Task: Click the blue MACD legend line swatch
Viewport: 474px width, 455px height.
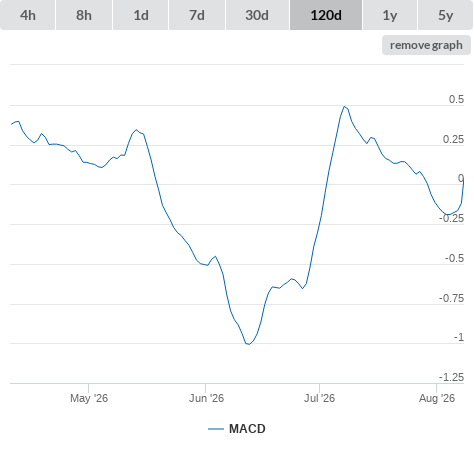Action: pos(216,429)
